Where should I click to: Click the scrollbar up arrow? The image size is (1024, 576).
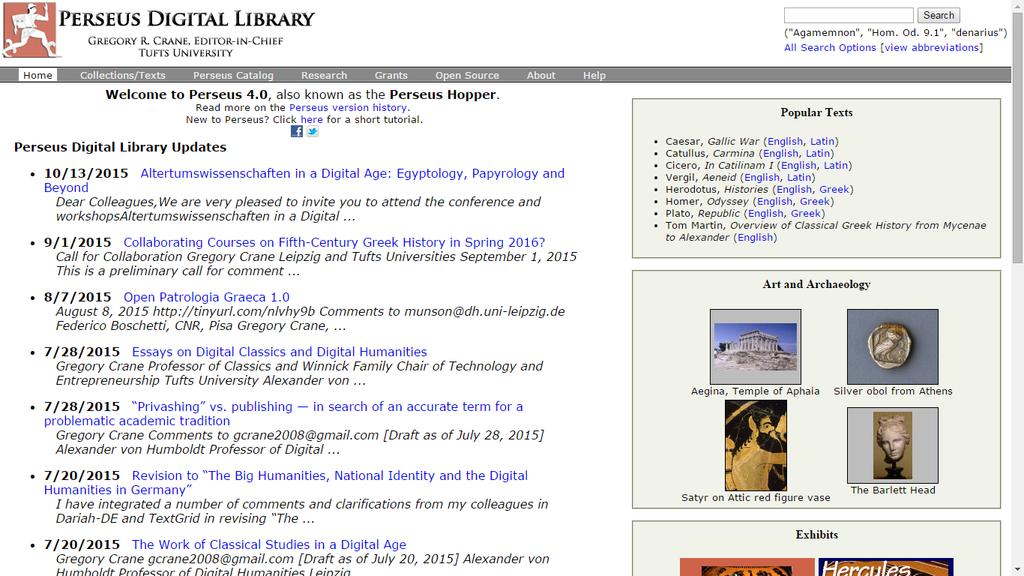[x=1017, y=5]
